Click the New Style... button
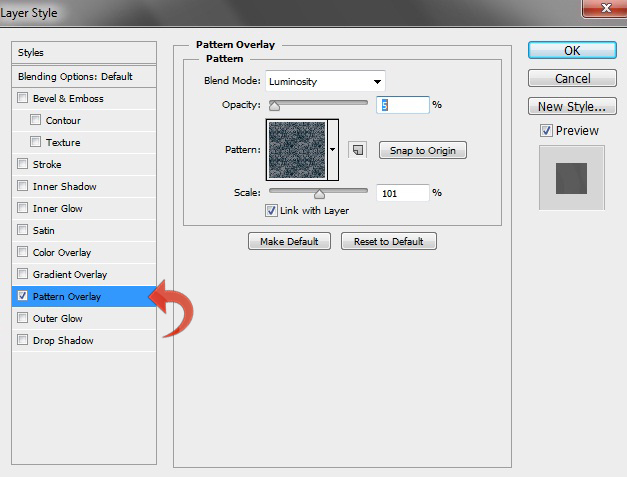 (x=571, y=106)
